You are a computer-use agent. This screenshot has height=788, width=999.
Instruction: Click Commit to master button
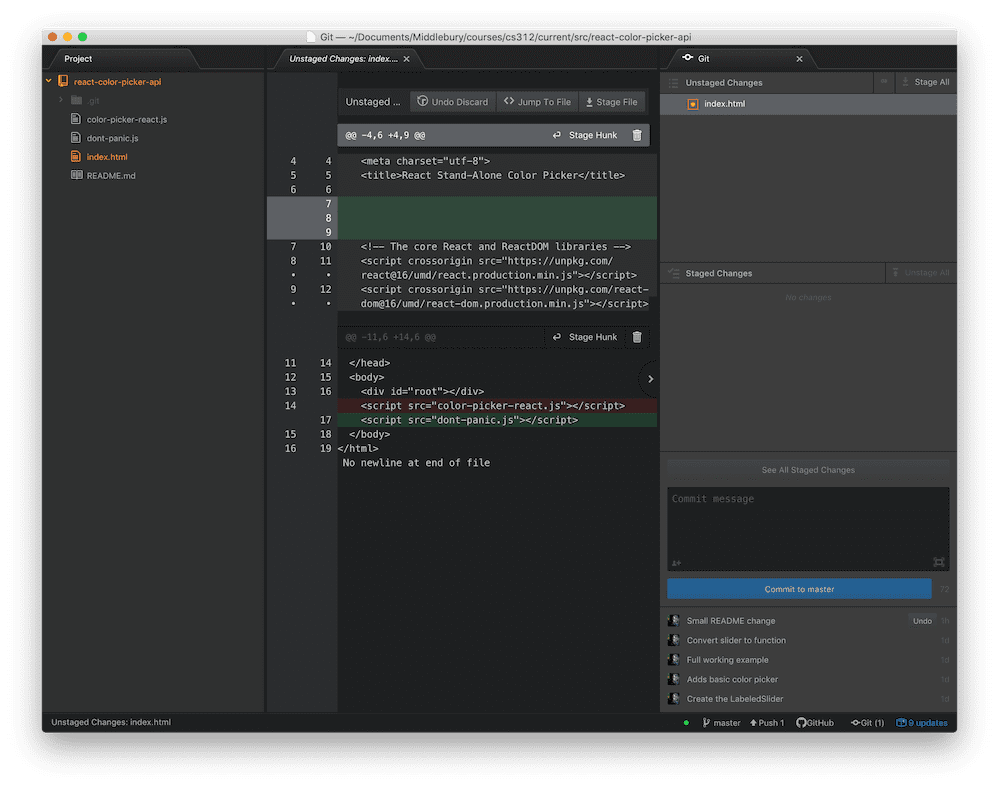pos(799,589)
